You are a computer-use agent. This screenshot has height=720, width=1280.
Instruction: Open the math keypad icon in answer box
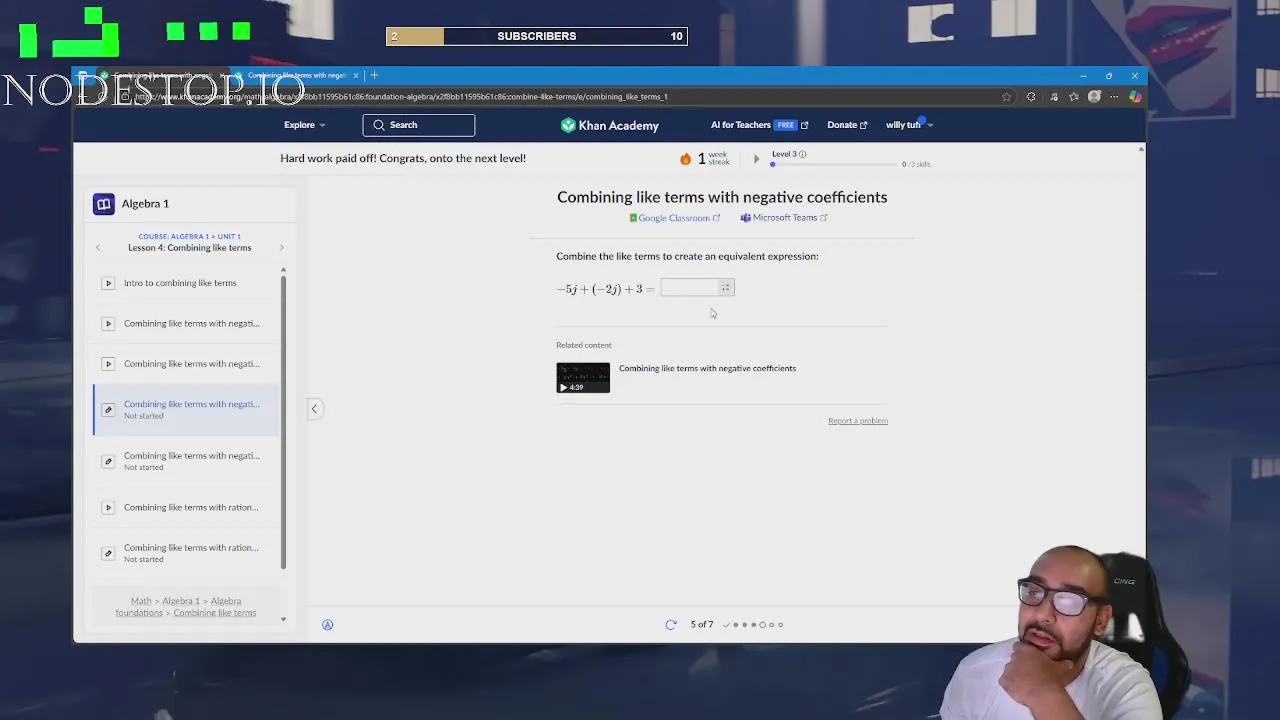(x=726, y=288)
